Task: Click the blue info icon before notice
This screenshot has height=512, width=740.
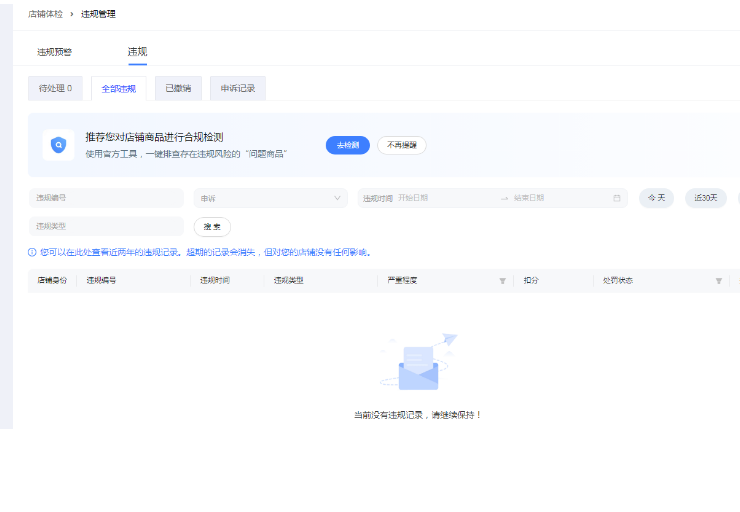Action: point(32,252)
